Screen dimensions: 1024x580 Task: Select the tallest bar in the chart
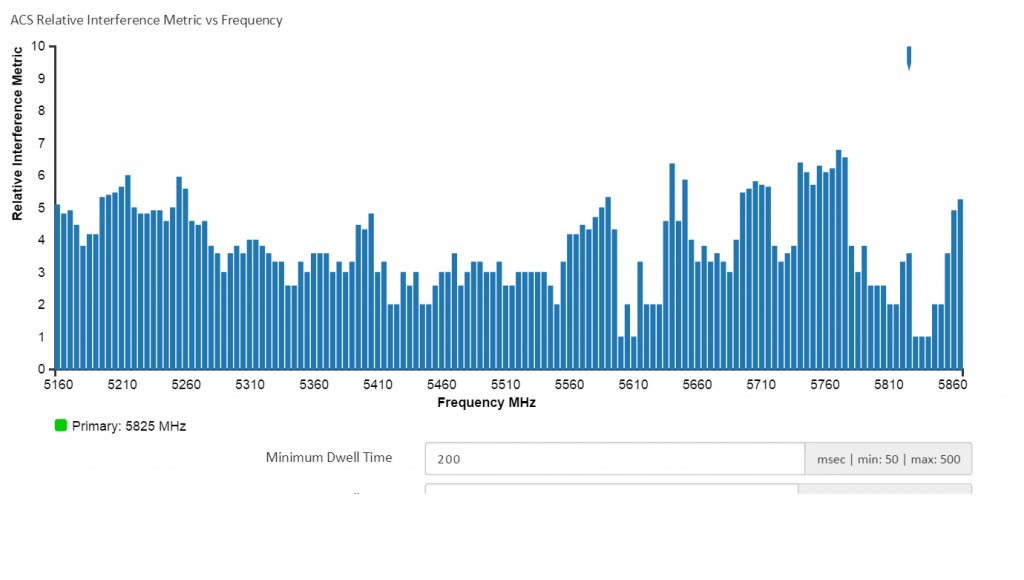pos(838,260)
